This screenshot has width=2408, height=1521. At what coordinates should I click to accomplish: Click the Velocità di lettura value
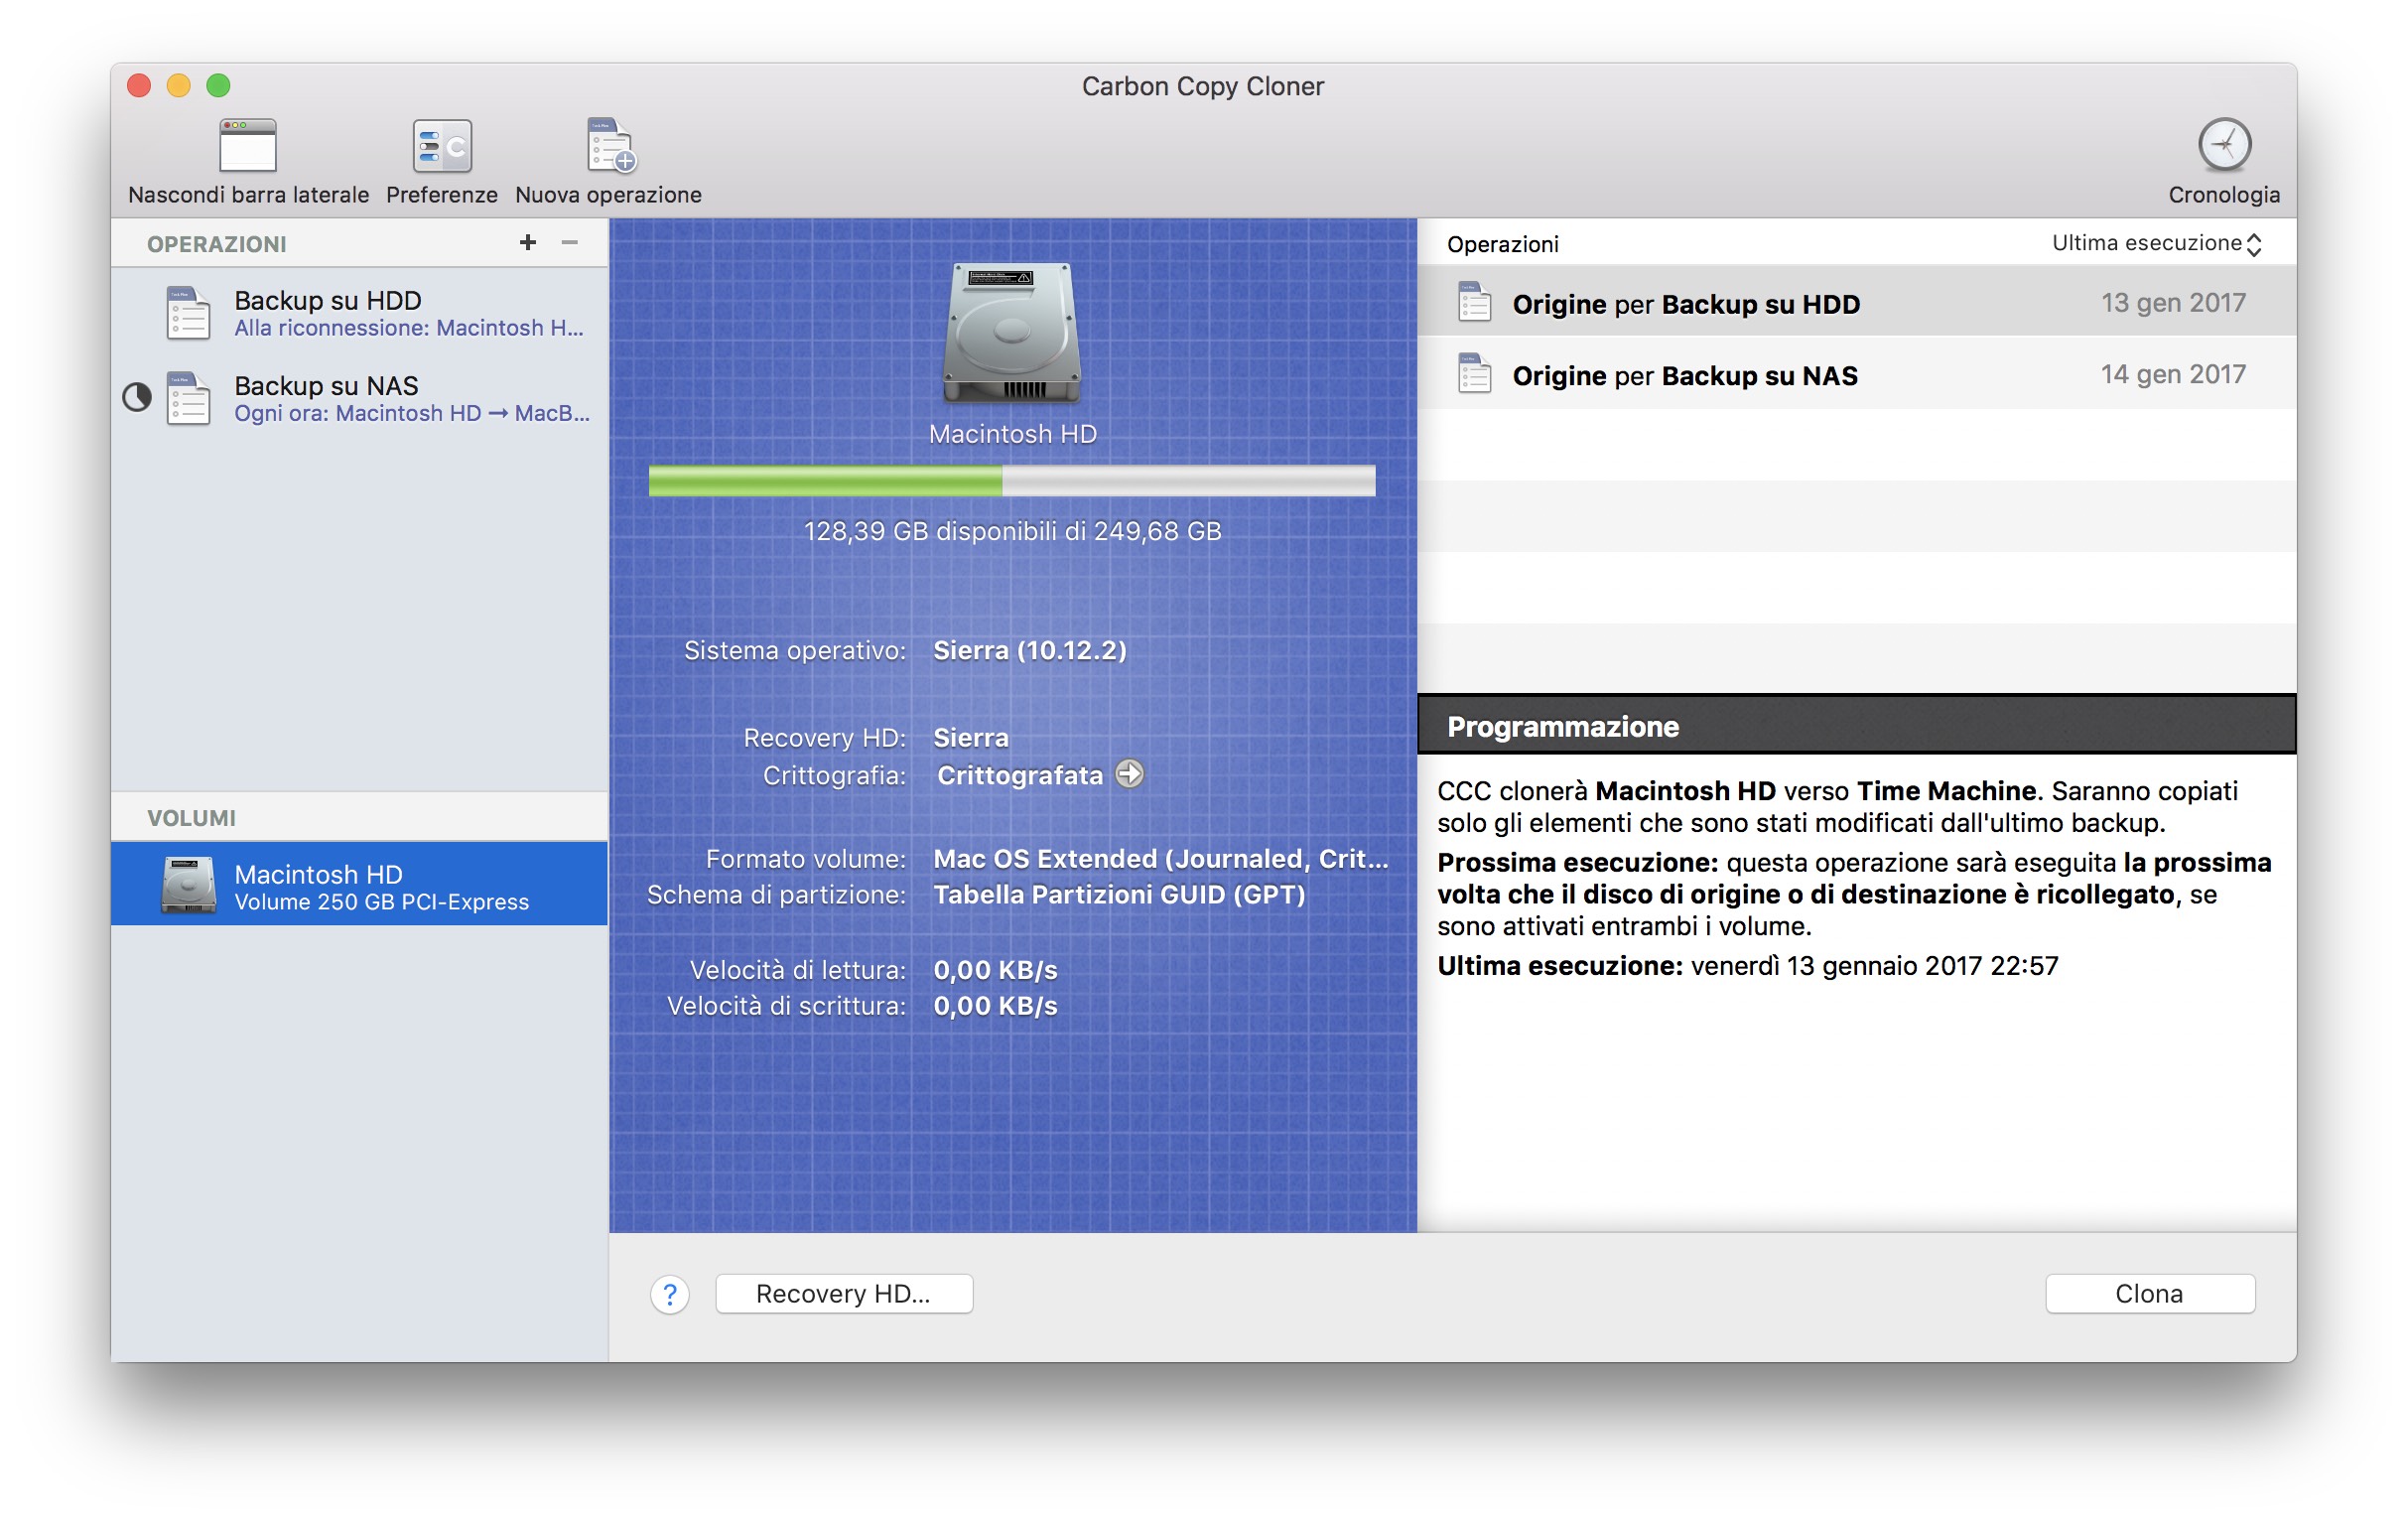pyautogui.click(x=995, y=970)
